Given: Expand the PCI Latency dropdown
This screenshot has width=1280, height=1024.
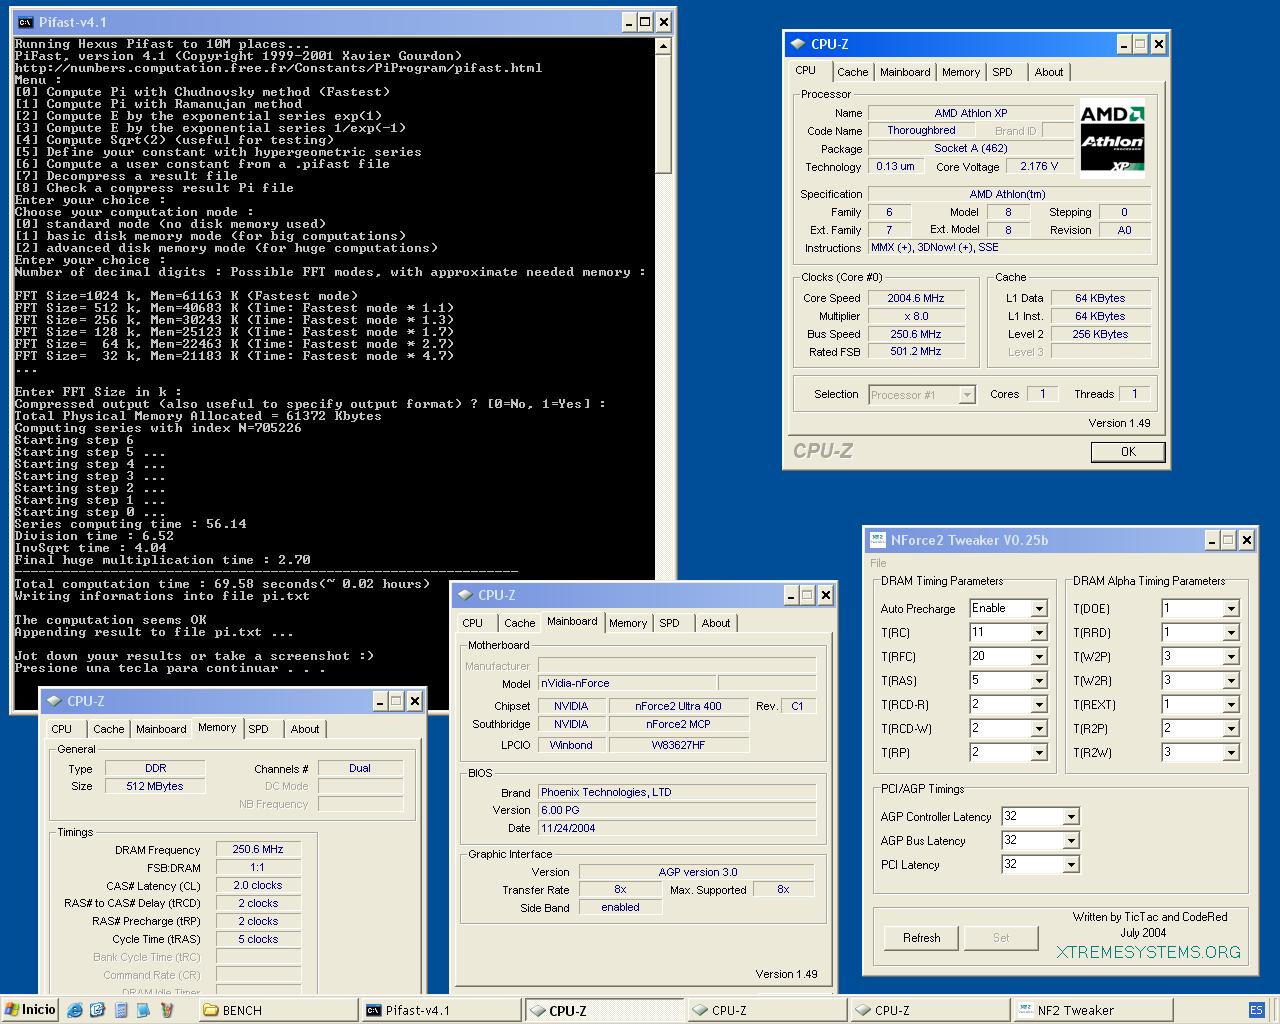Looking at the screenshot, I should [1071, 865].
